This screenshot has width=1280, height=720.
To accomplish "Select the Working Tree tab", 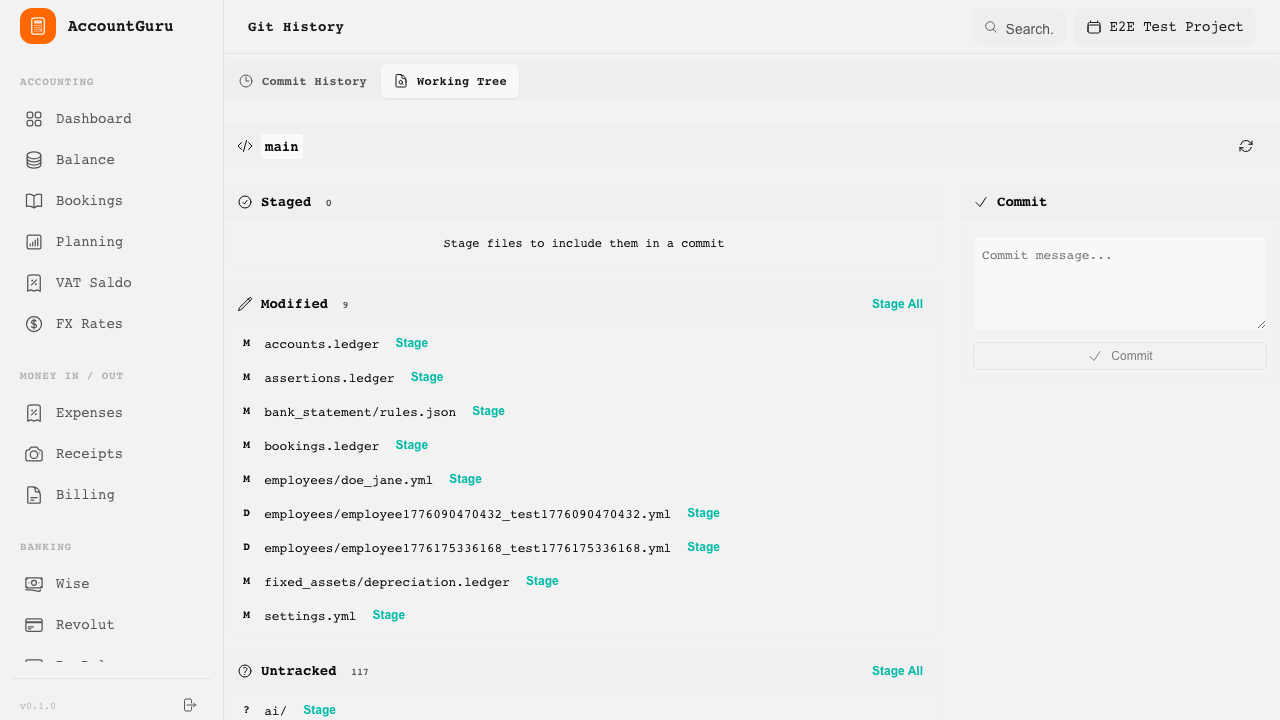I will [450, 81].
